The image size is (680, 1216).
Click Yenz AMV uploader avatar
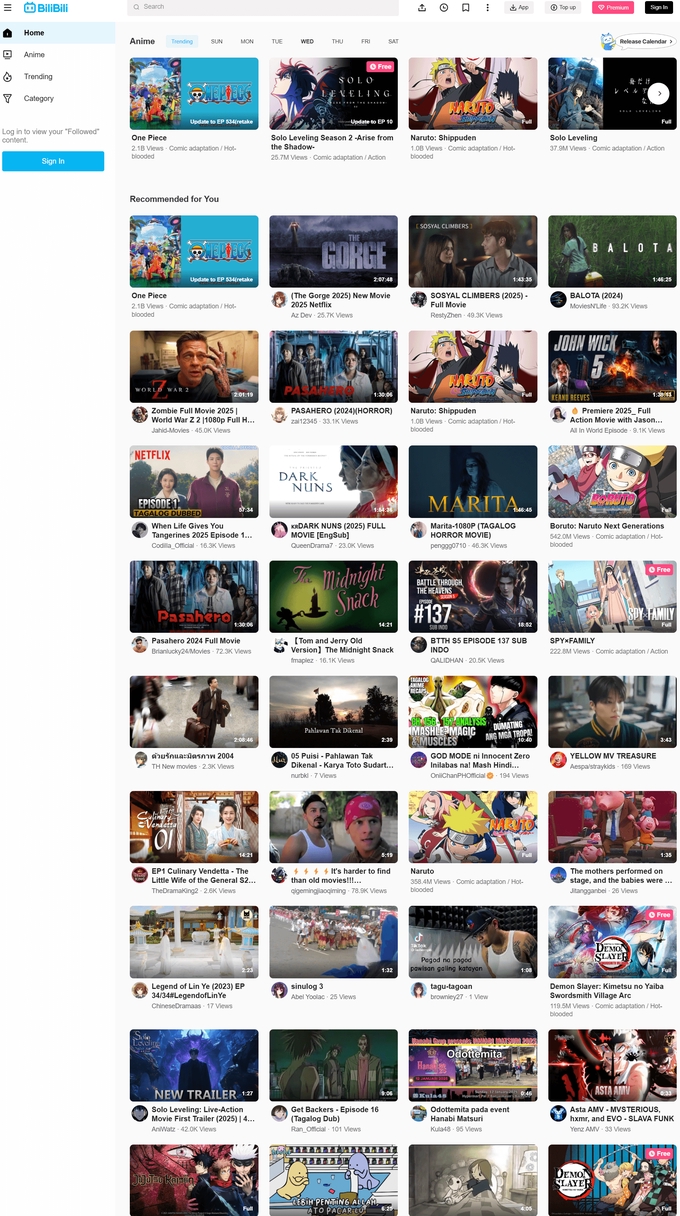tap(558, 1114)
